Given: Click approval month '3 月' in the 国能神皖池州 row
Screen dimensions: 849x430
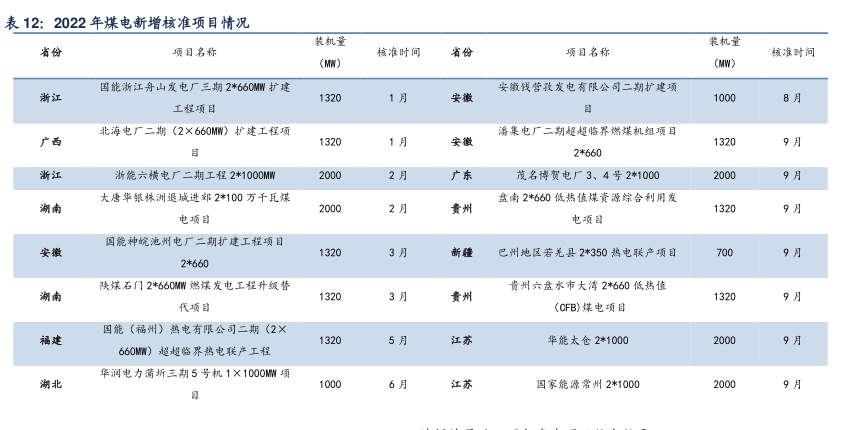Looking at the screenshot, I should tap(398, 252).
